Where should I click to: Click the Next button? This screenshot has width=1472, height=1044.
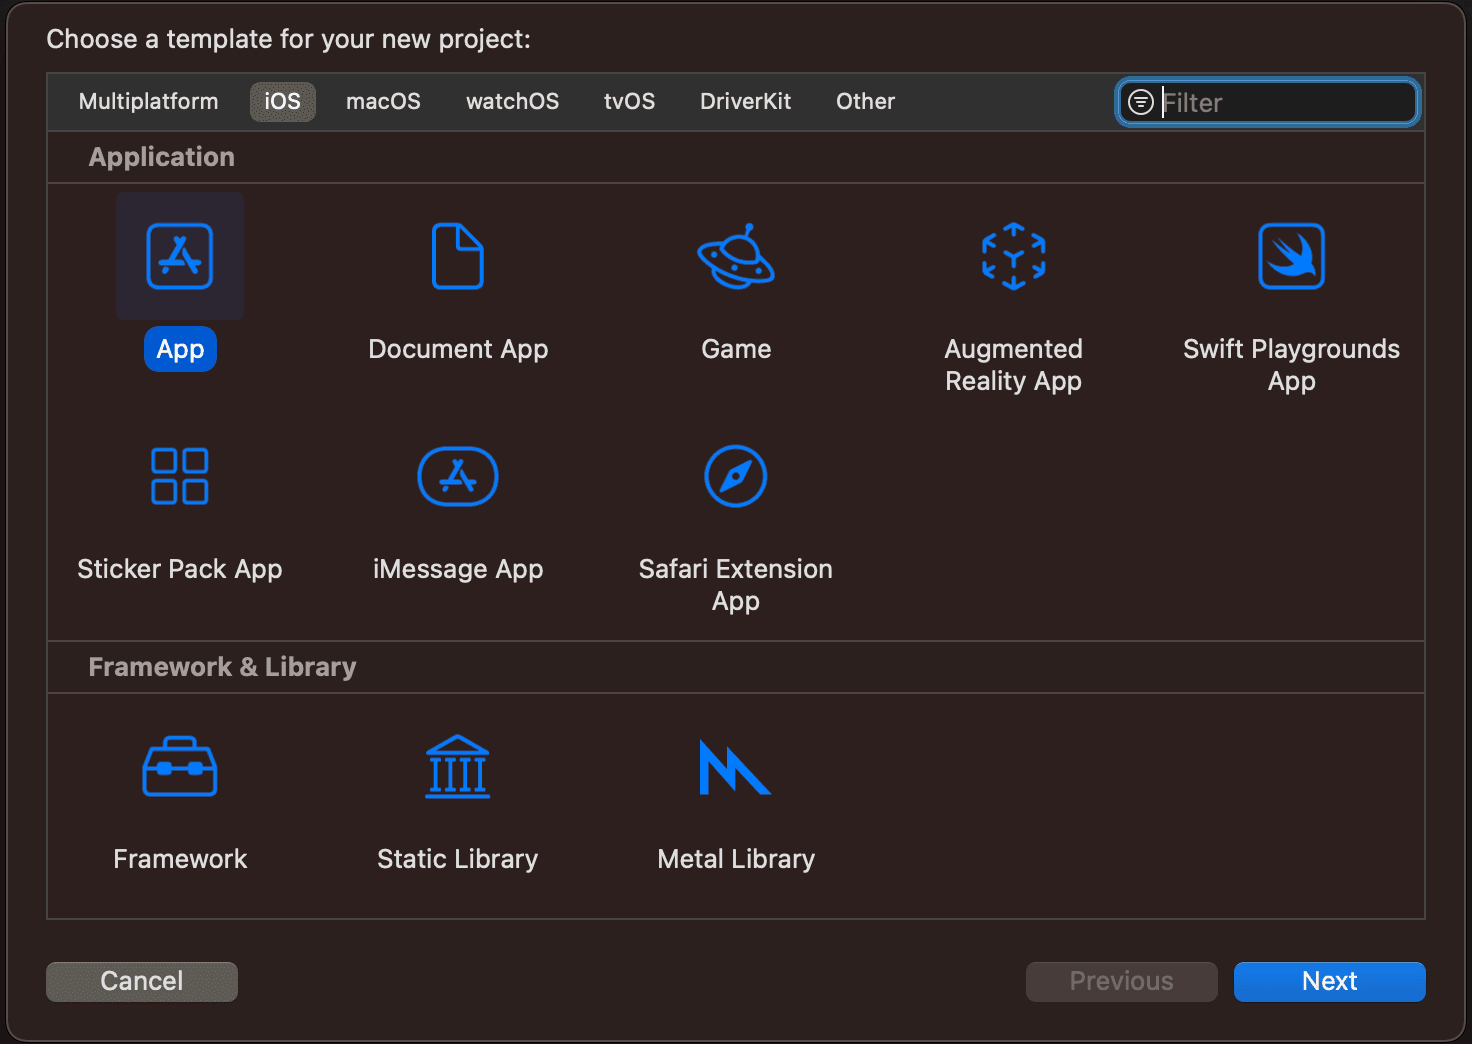click(x=1330, y=982)
